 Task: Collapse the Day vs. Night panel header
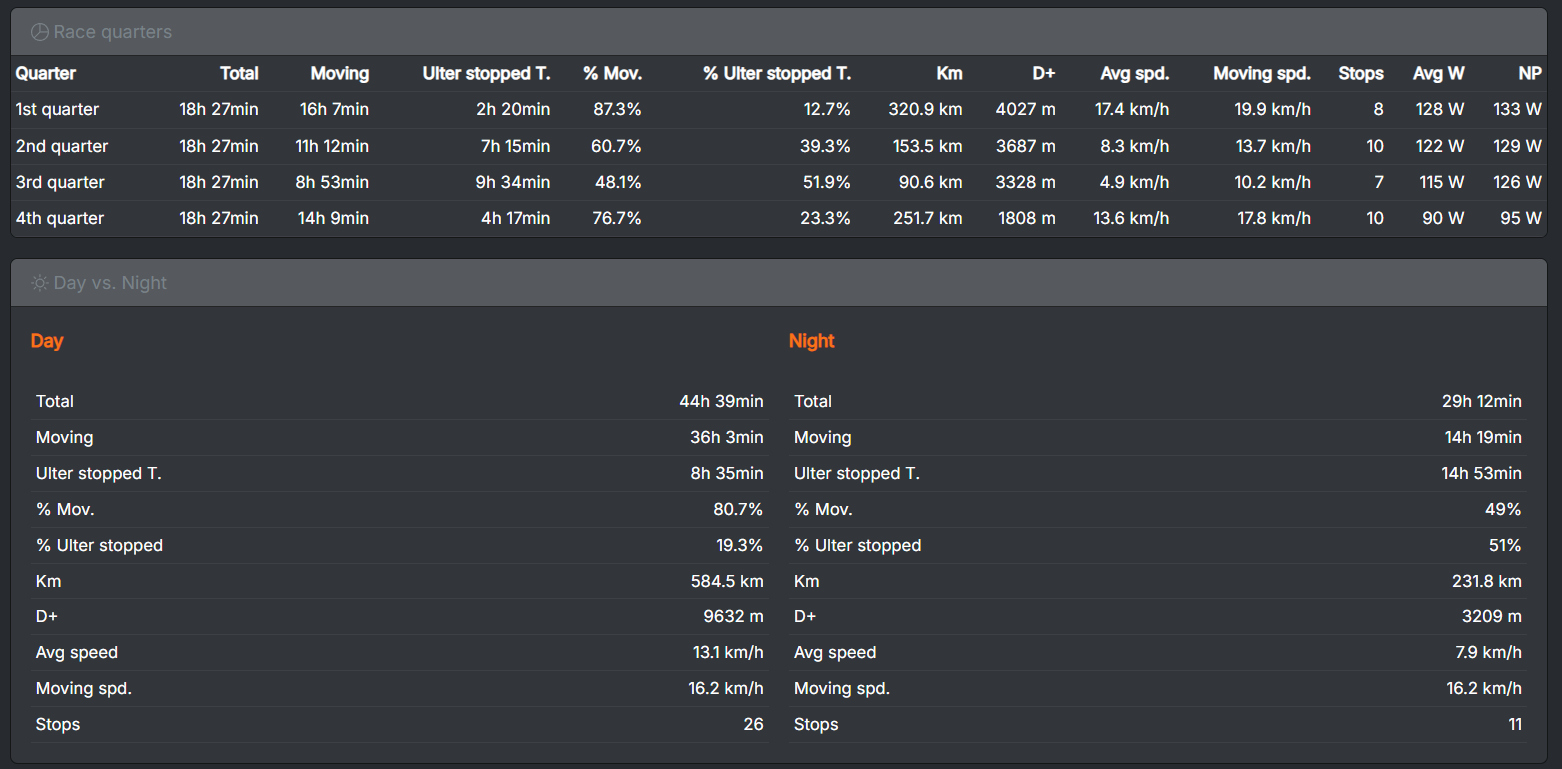click(x=780, y=283)
